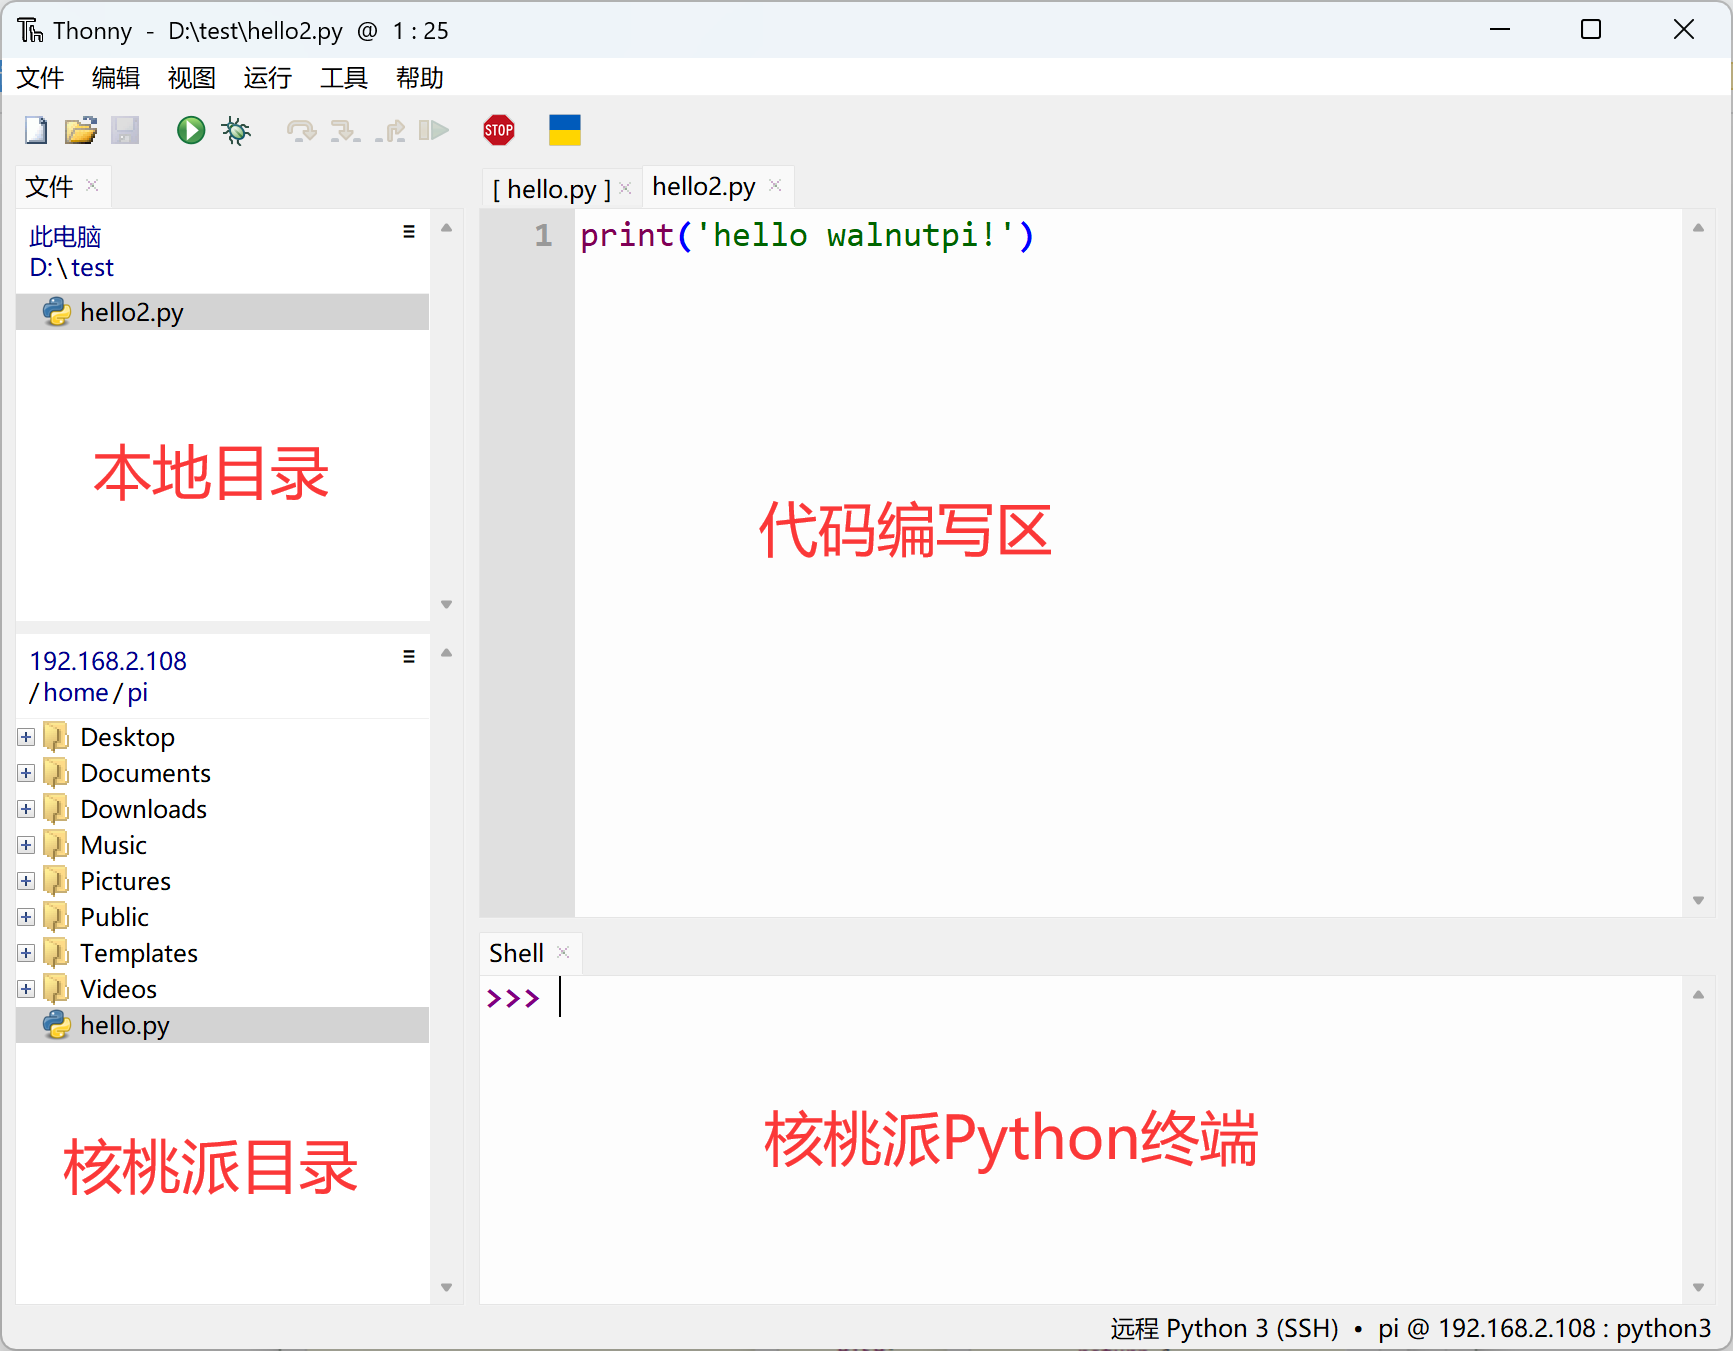Select the Music folder row
1733x1351 pixels.
pyautogui.click(x=223, y=845)
